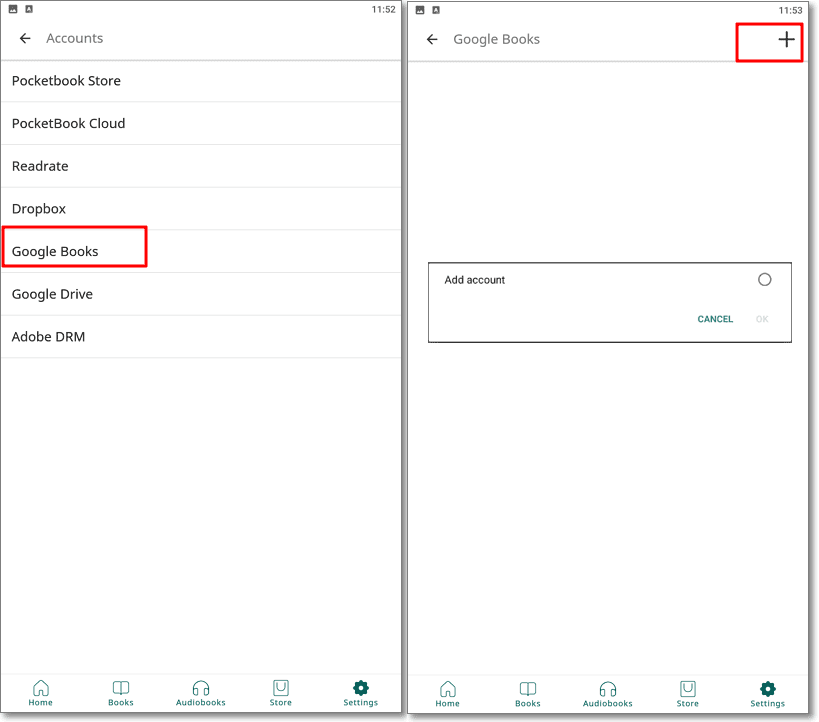Open Readrate account entry

tap(201, 166)
